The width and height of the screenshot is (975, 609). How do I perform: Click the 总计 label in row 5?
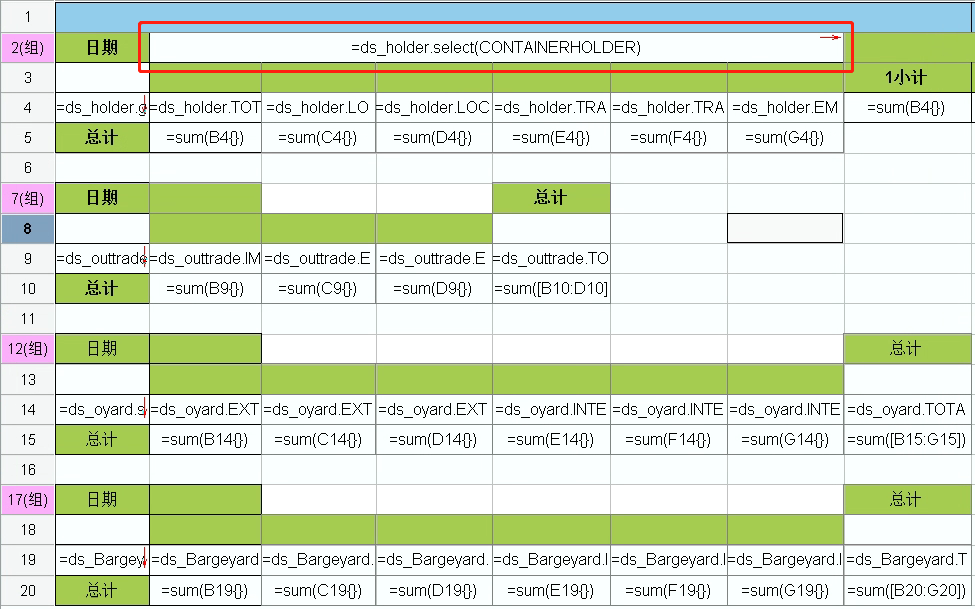(x=102, y=137)
